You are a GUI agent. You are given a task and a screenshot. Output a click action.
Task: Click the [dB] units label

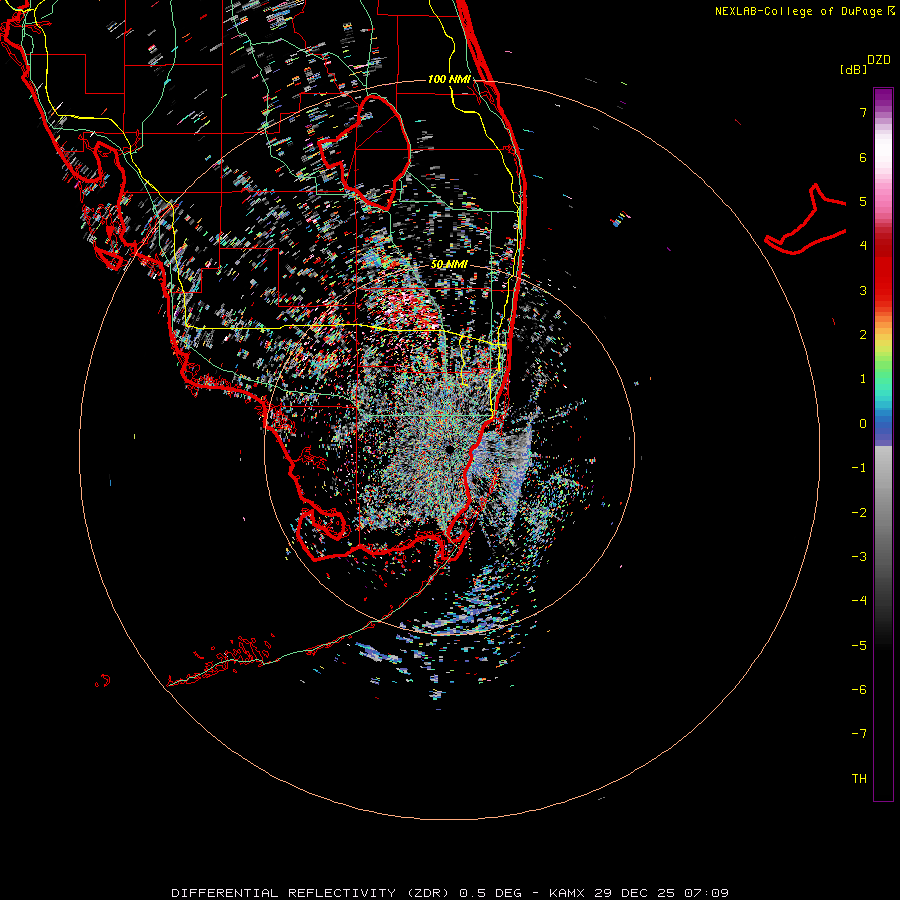click(x=853, y=69)
